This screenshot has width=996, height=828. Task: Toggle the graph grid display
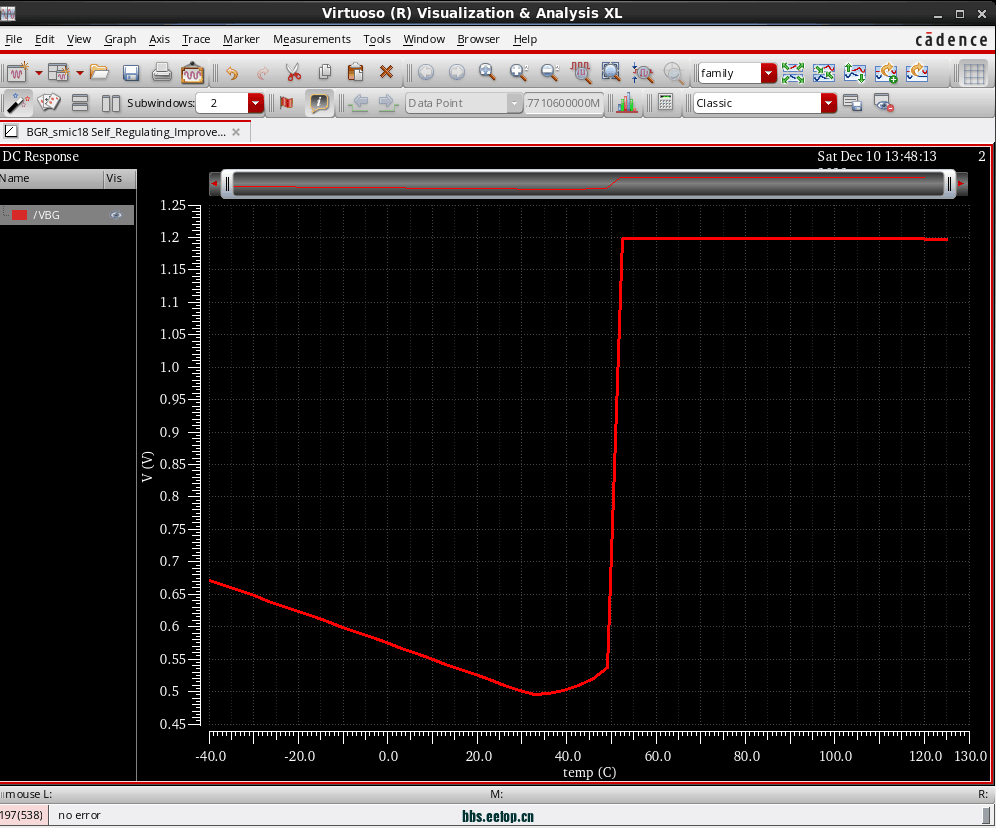973,74
